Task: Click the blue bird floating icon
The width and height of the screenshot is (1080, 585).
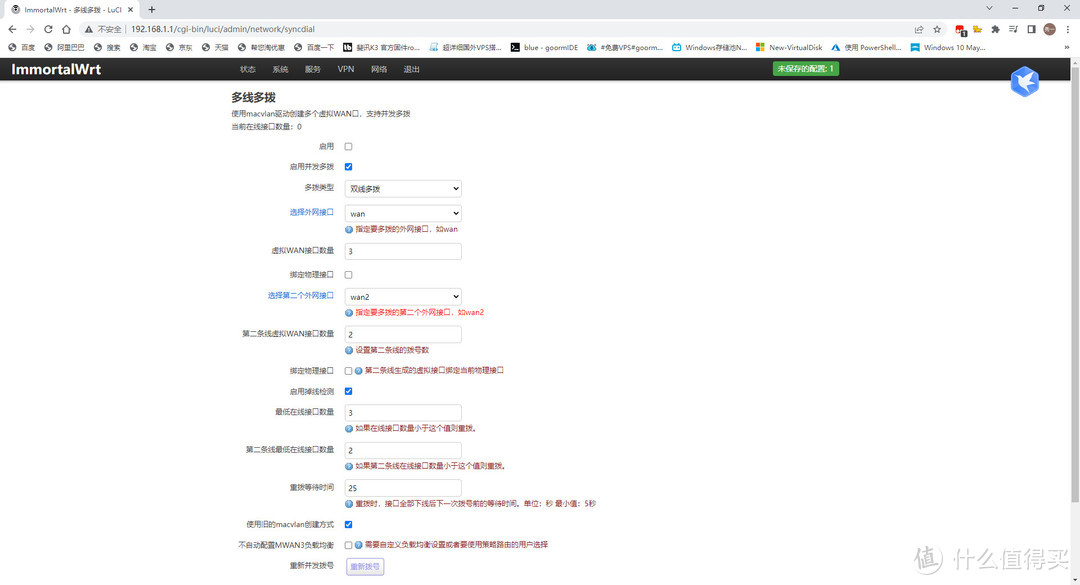Action: (x=1024, y=82)
